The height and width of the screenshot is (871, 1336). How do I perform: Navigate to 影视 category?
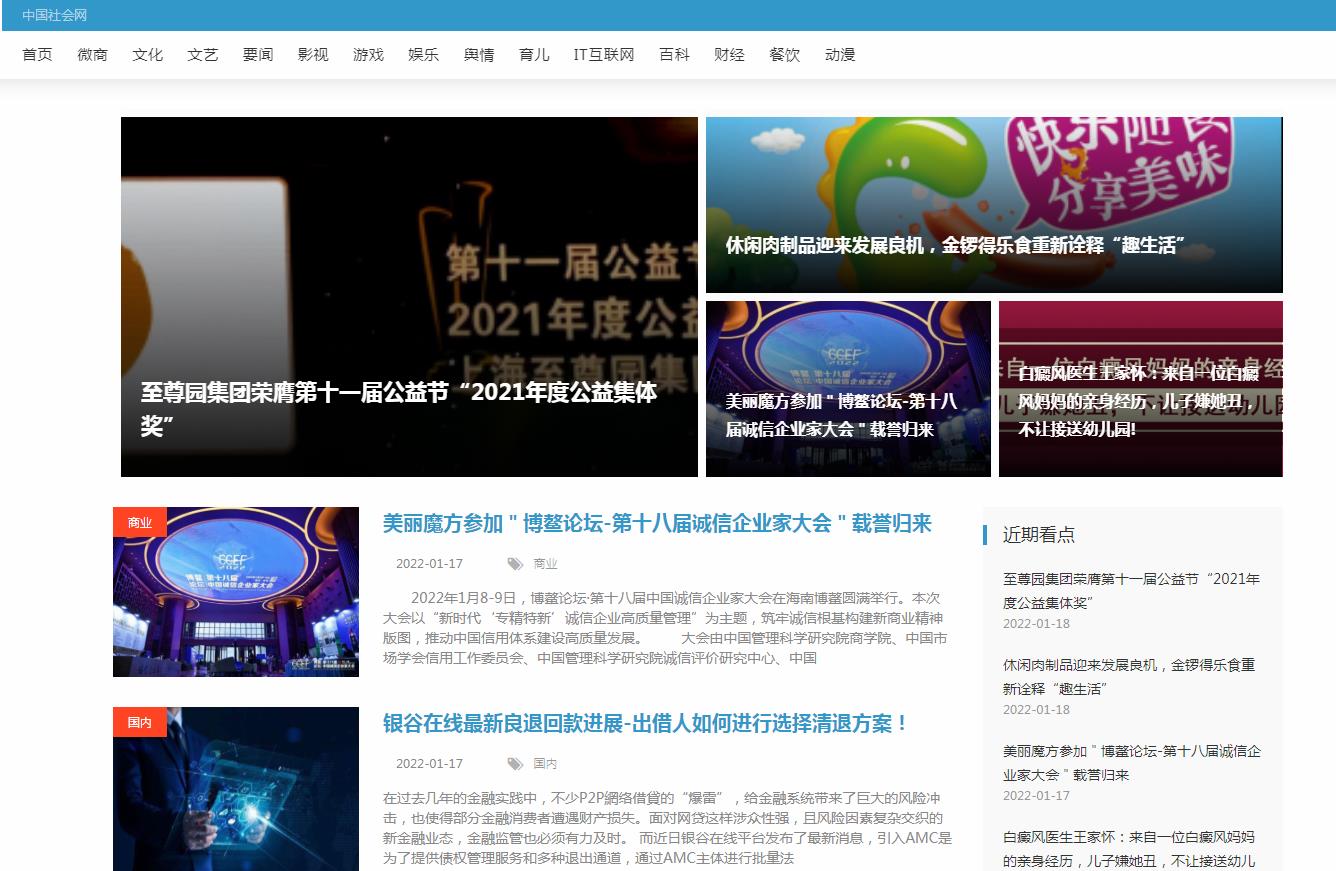click(313, 55)
